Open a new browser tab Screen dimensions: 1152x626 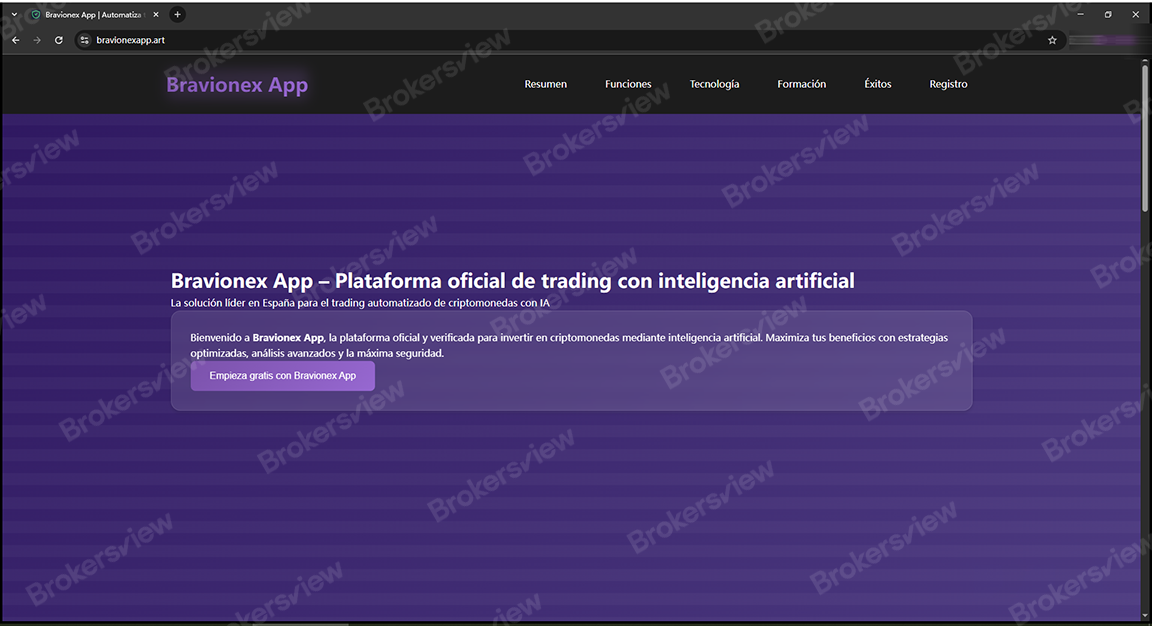coord(177,14)
